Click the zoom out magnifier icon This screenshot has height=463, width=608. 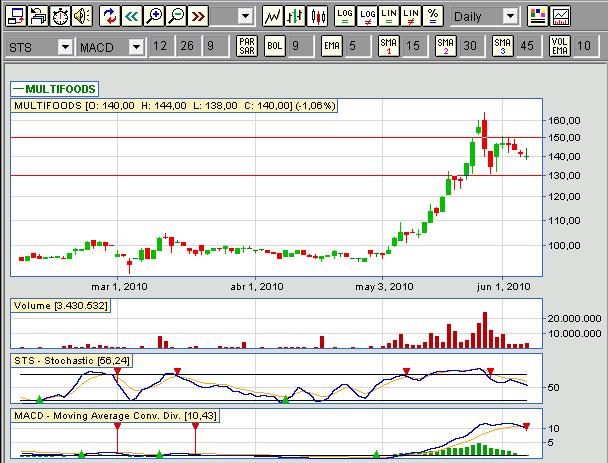(x=176, y=16)
